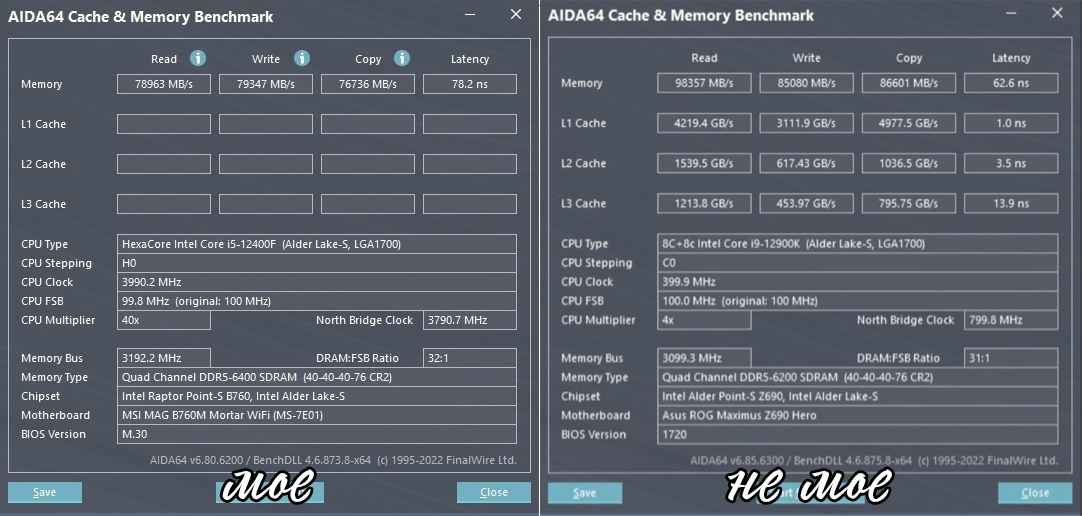Screen dimensions: 1082x516
Task: Select memory write value 85080 MB/s
Action: coord(807,83)
